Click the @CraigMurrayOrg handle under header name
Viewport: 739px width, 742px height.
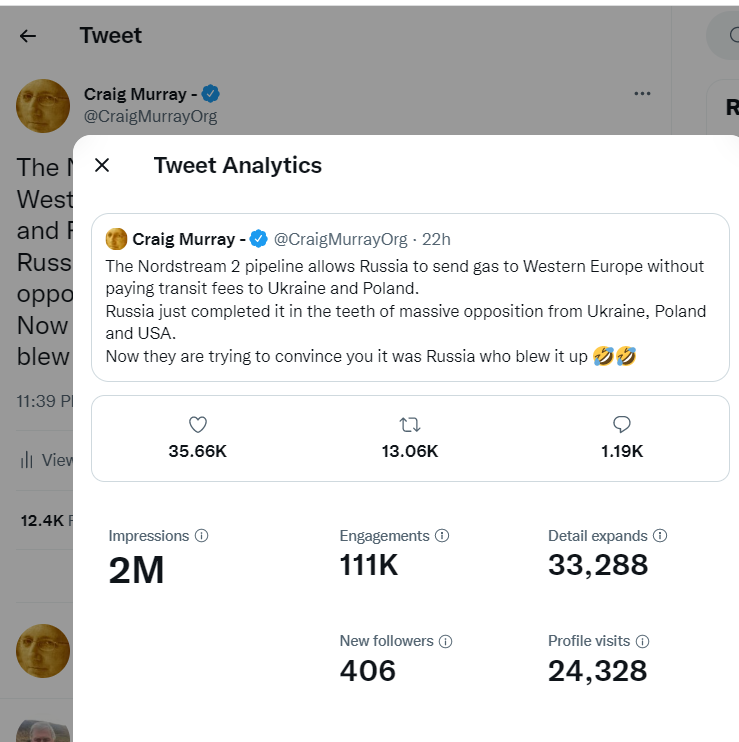(150, 116)
